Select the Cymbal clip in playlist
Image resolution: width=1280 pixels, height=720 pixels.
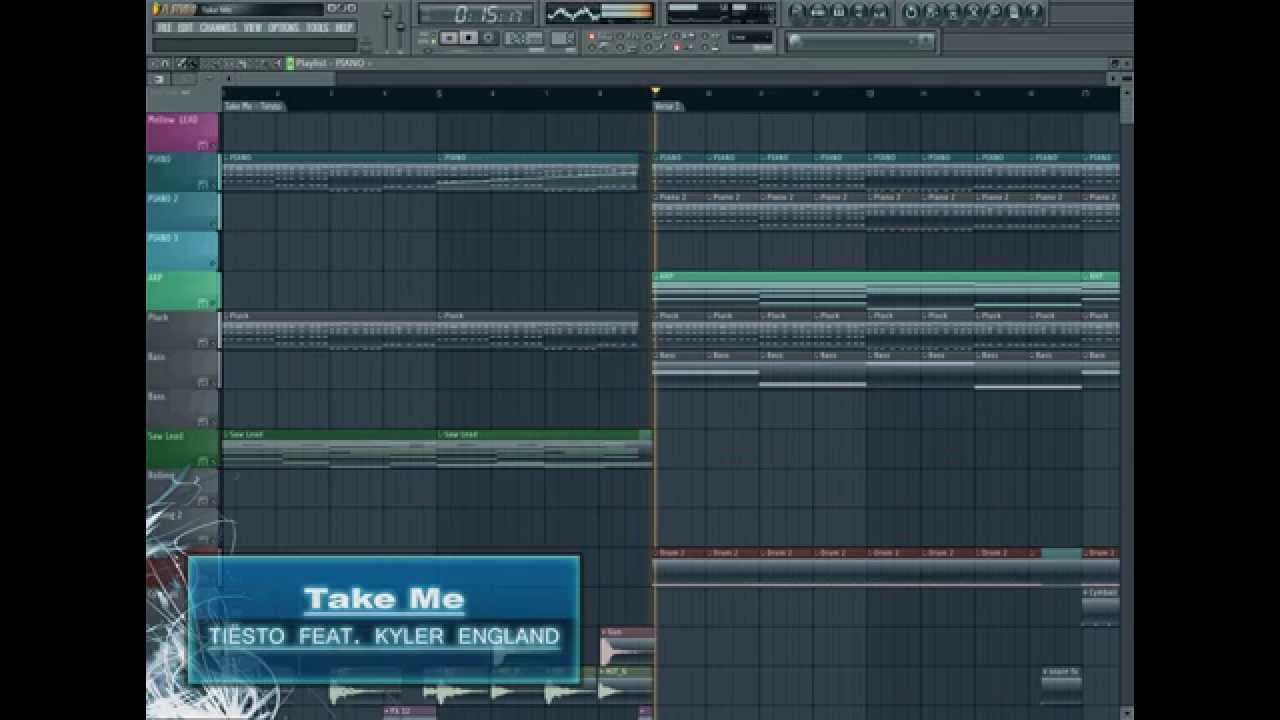(1100, 606)
